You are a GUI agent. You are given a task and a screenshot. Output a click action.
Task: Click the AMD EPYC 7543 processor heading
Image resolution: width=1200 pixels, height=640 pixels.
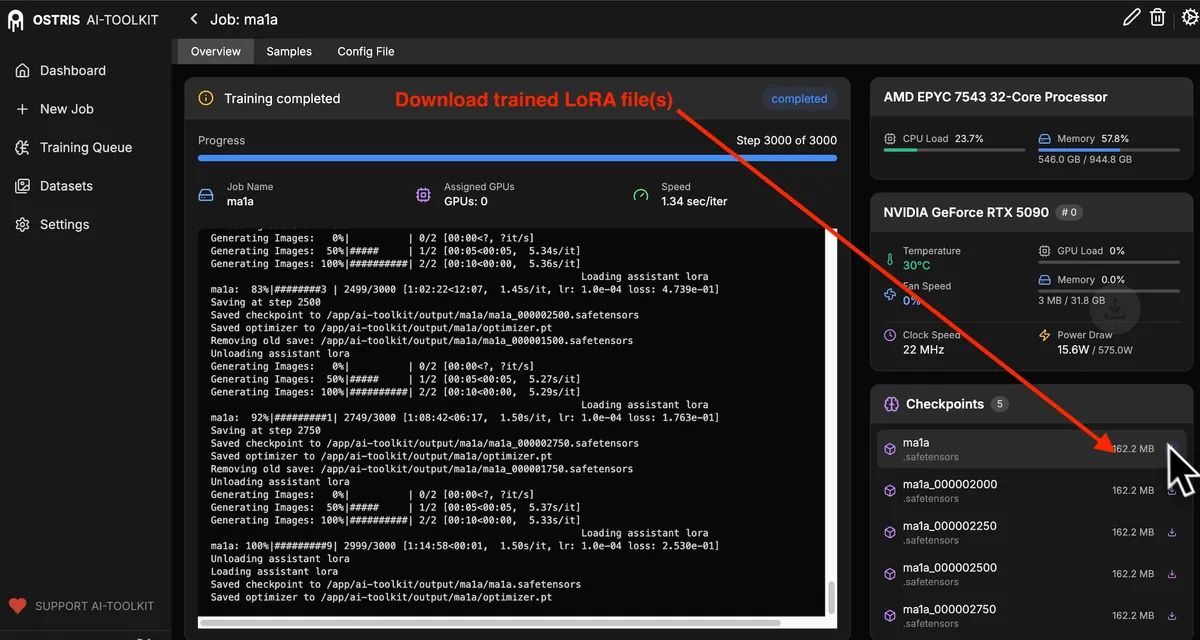[x=995, y=97]
